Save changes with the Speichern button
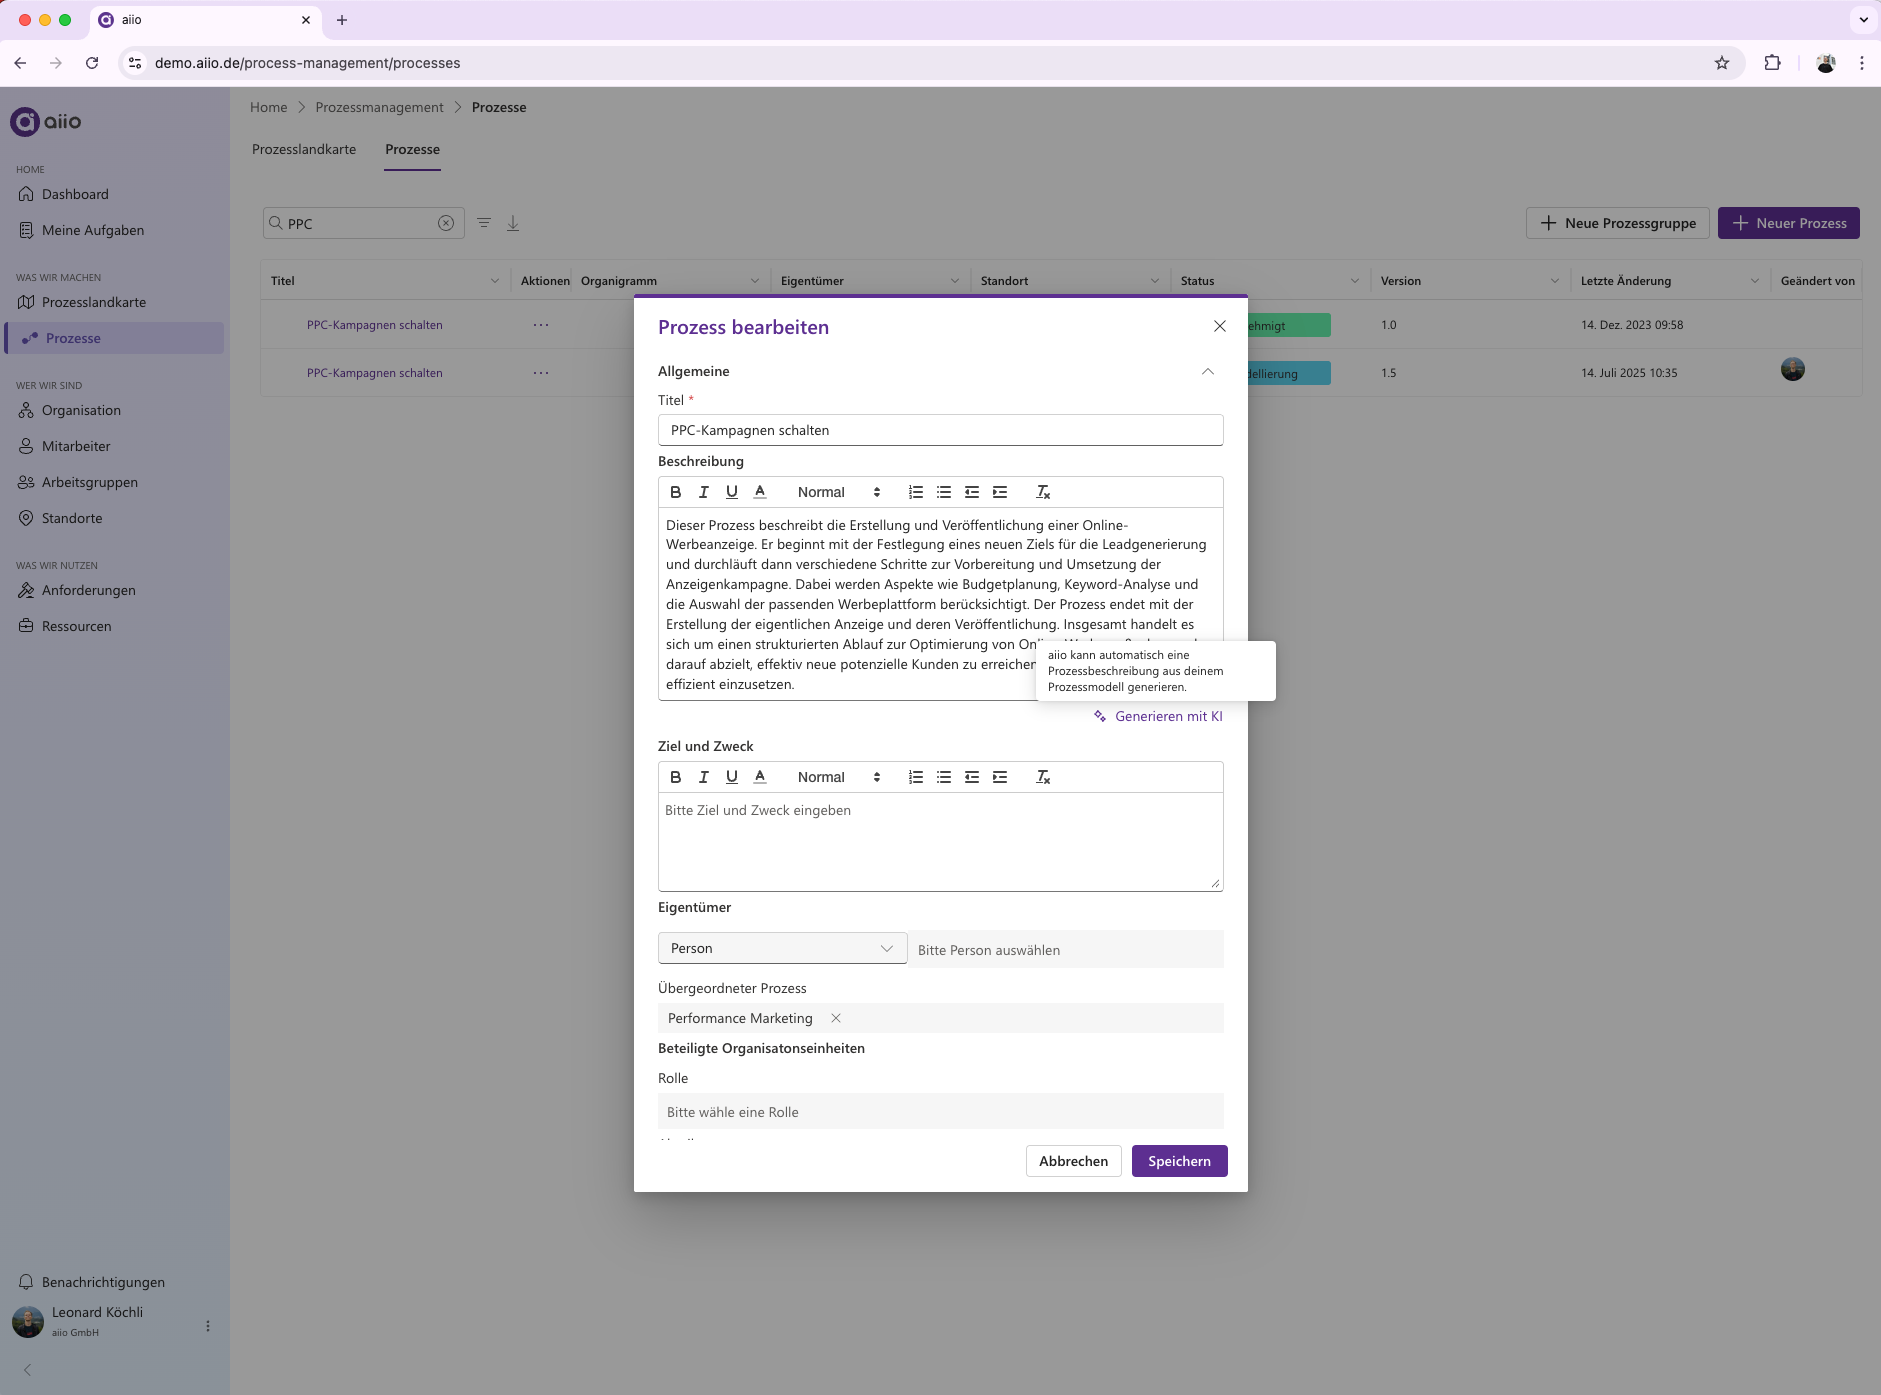The height and width of the screenshot is (1395, 1881). click(1179, 1161)
